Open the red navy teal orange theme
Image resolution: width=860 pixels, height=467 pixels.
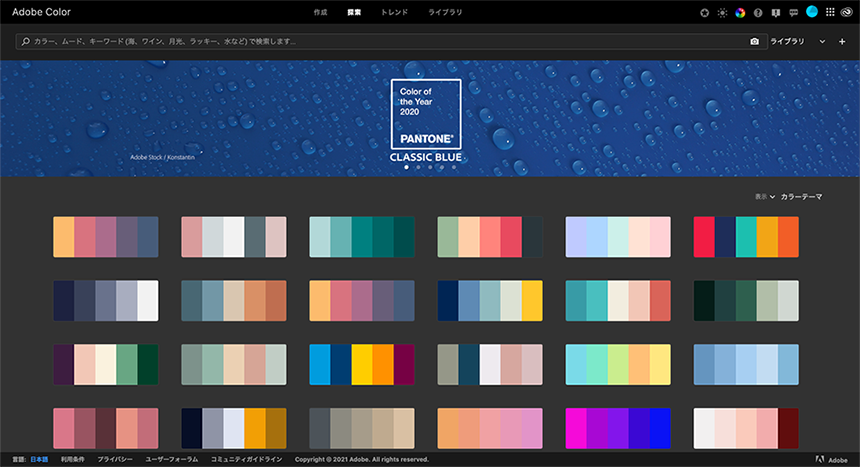tap(746, 237)
